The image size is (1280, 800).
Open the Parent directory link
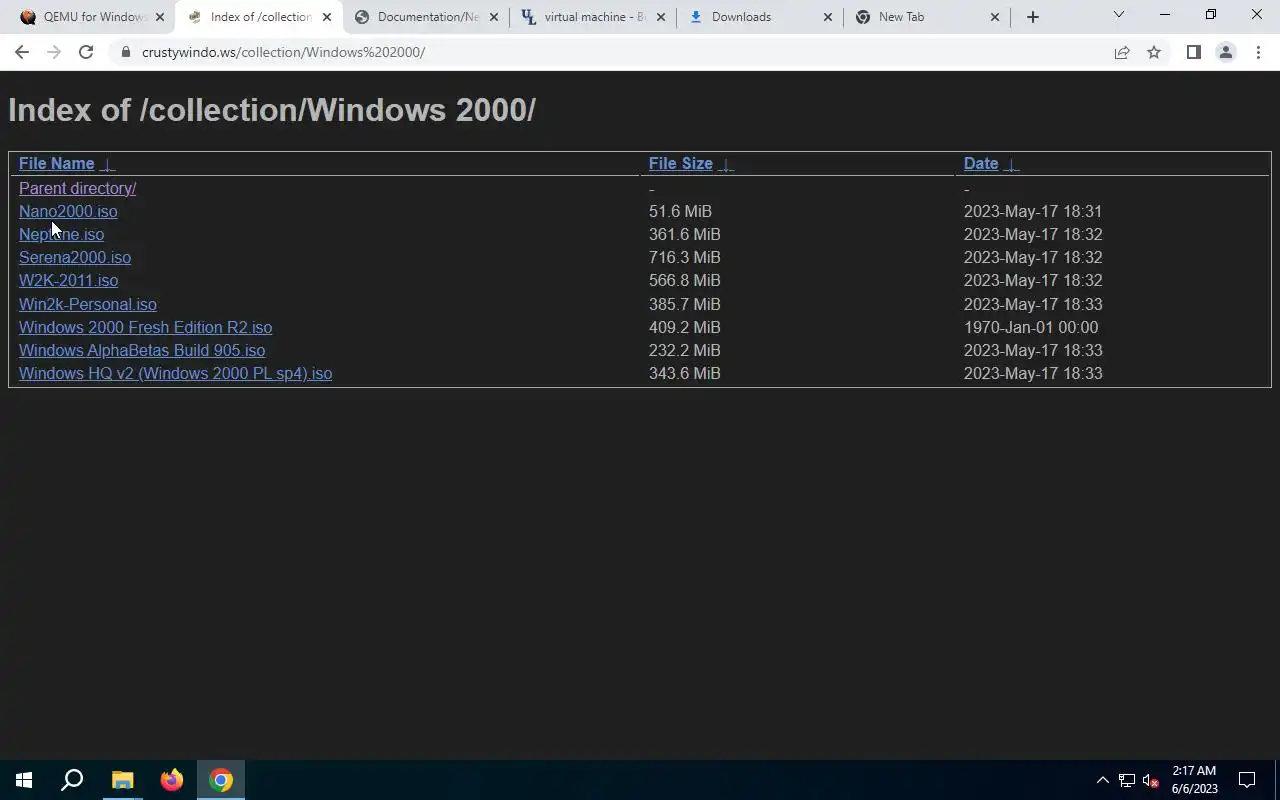click(77, 188)
